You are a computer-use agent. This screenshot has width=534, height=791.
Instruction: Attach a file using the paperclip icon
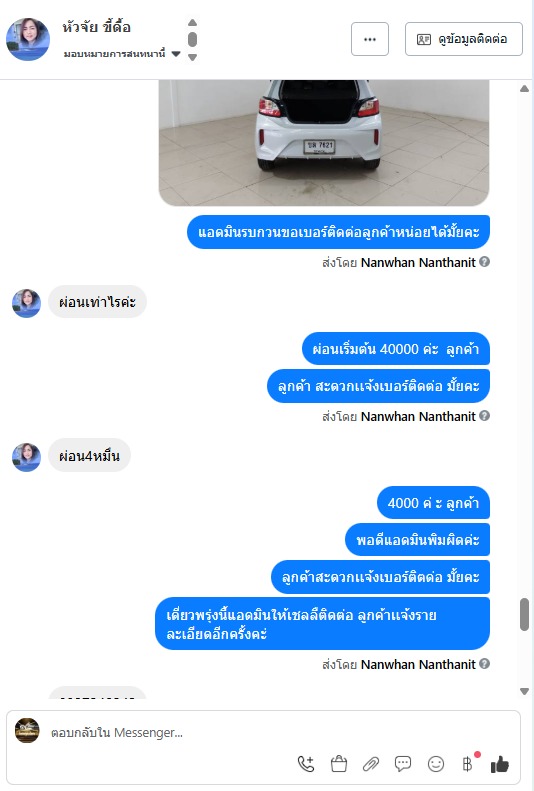click(x=371, y=764)
